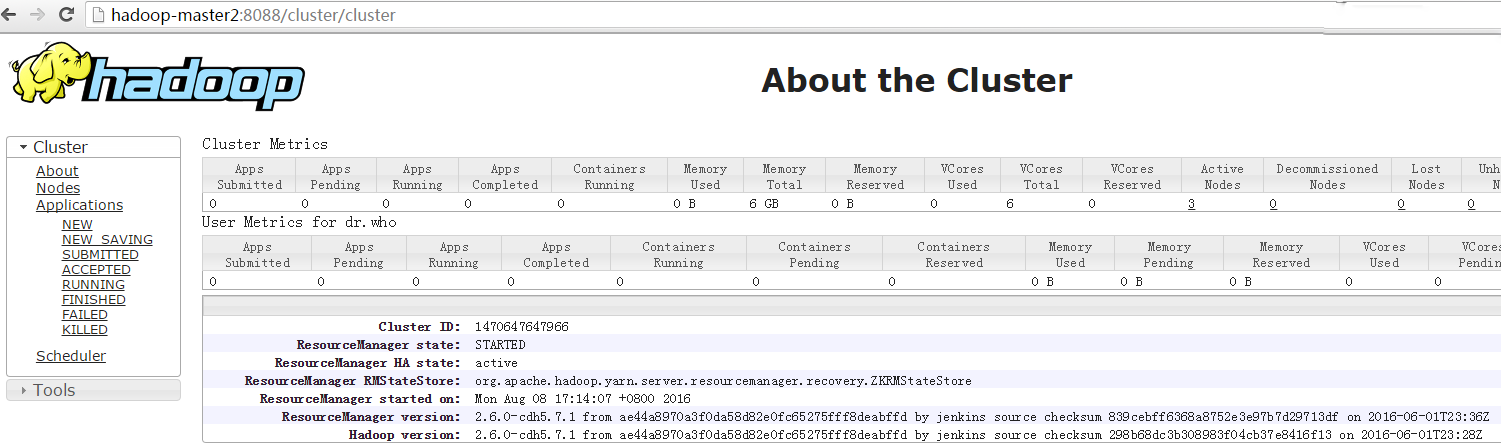Open the Nodes link

click(x=58, y=188)
